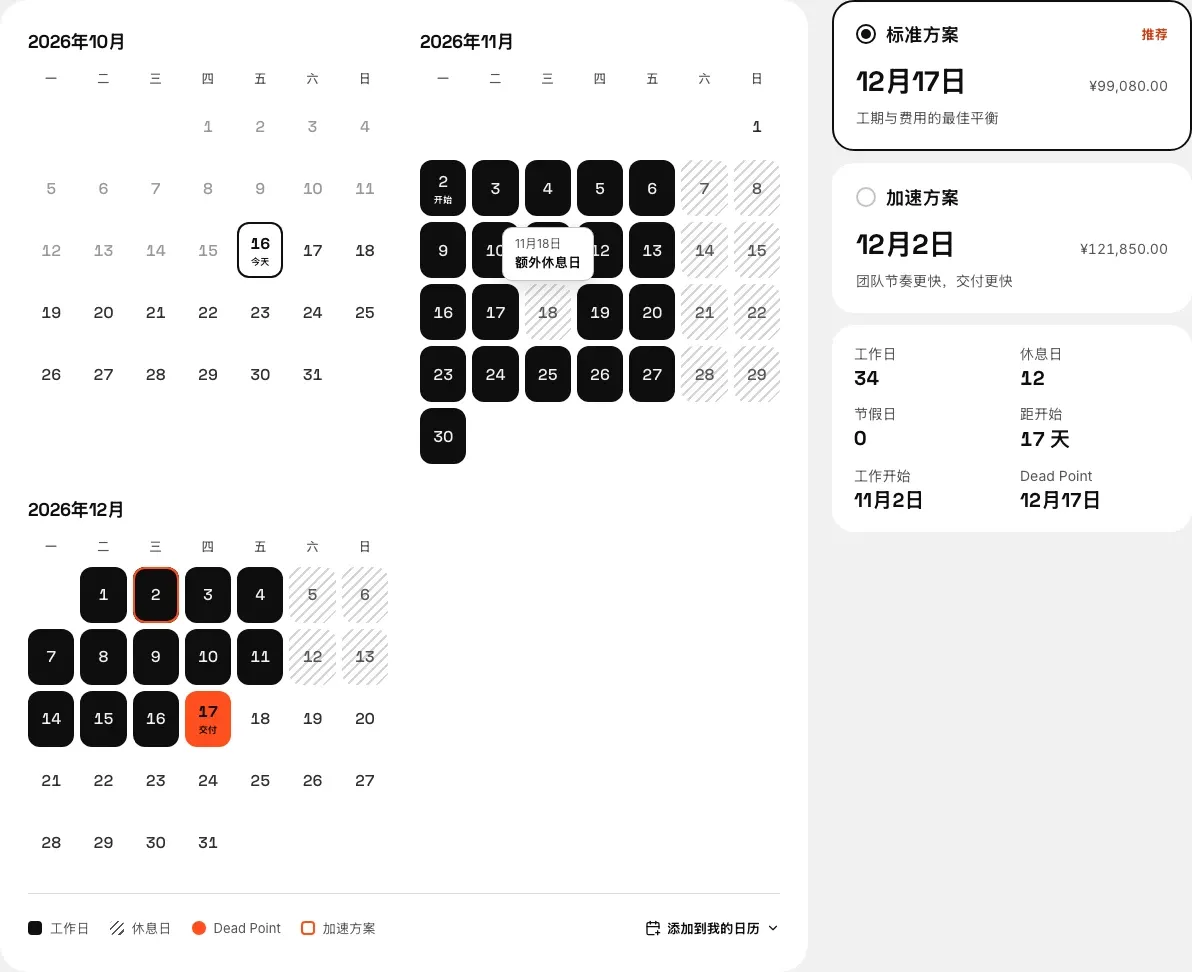Click November 13 working day

coord(651,250)
